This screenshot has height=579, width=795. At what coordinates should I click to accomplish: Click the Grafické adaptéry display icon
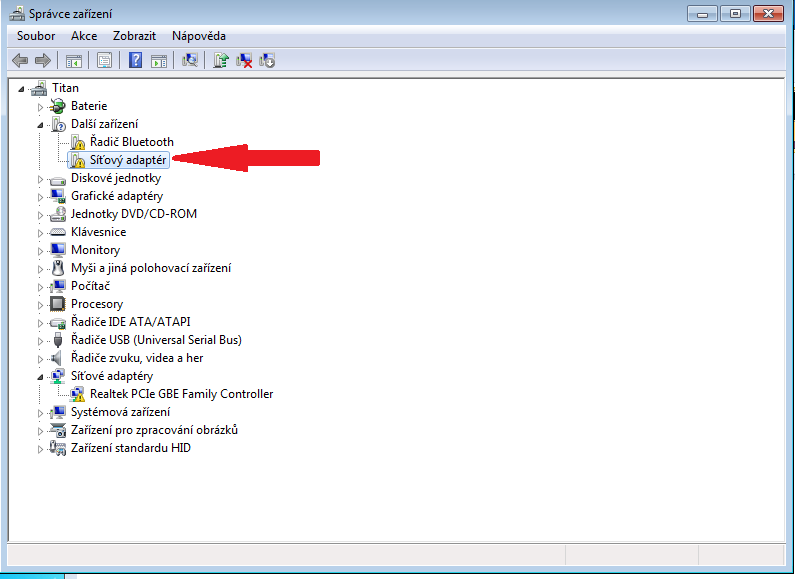tap(58, 196)
